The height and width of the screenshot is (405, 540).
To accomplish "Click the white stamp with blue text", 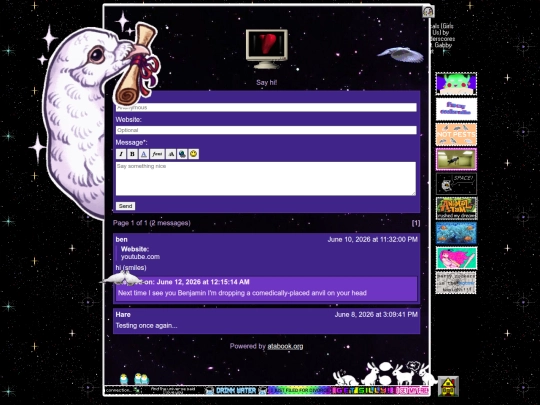I will [456, 109].
